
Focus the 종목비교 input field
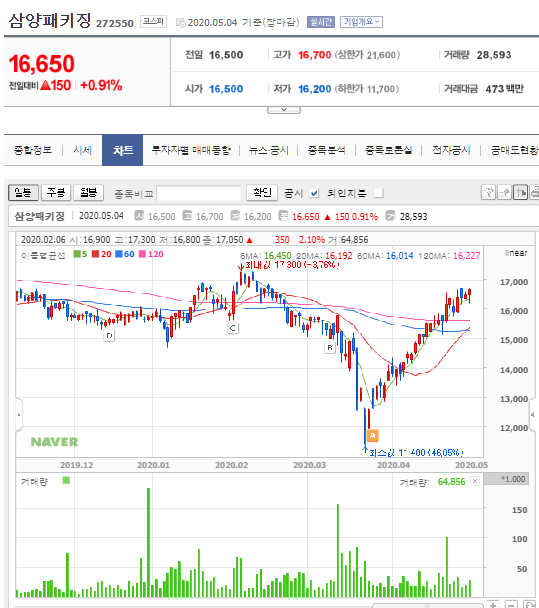199,193
